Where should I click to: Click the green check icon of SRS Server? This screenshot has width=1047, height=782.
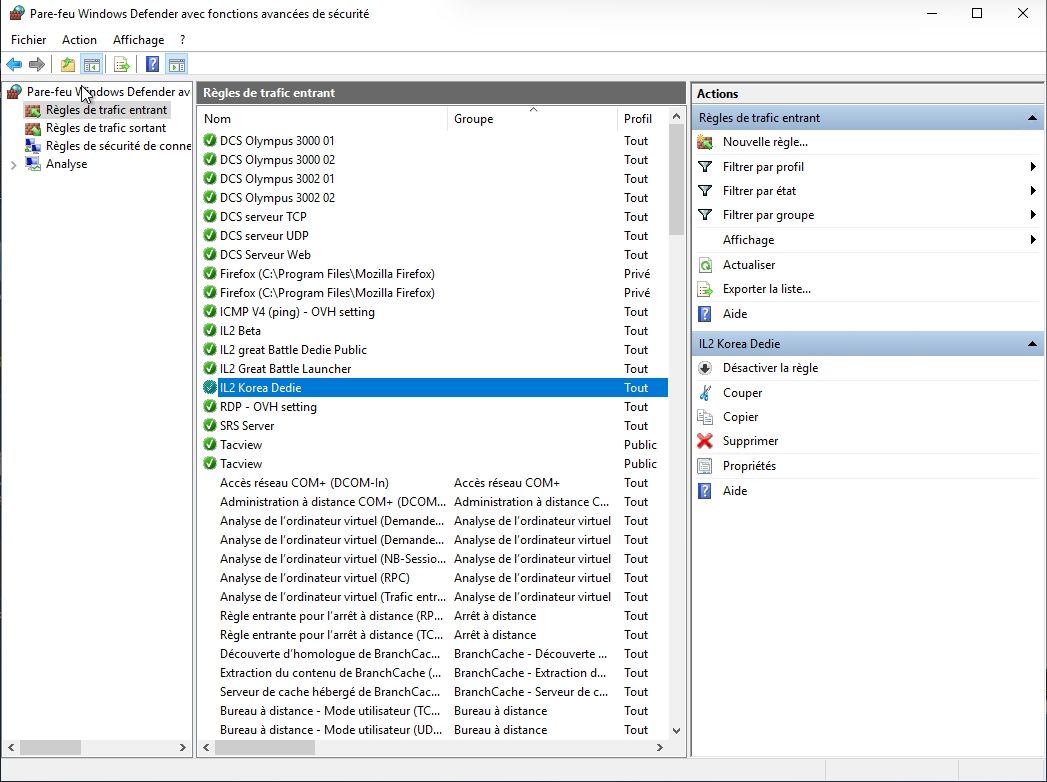[x=210, y=425]
